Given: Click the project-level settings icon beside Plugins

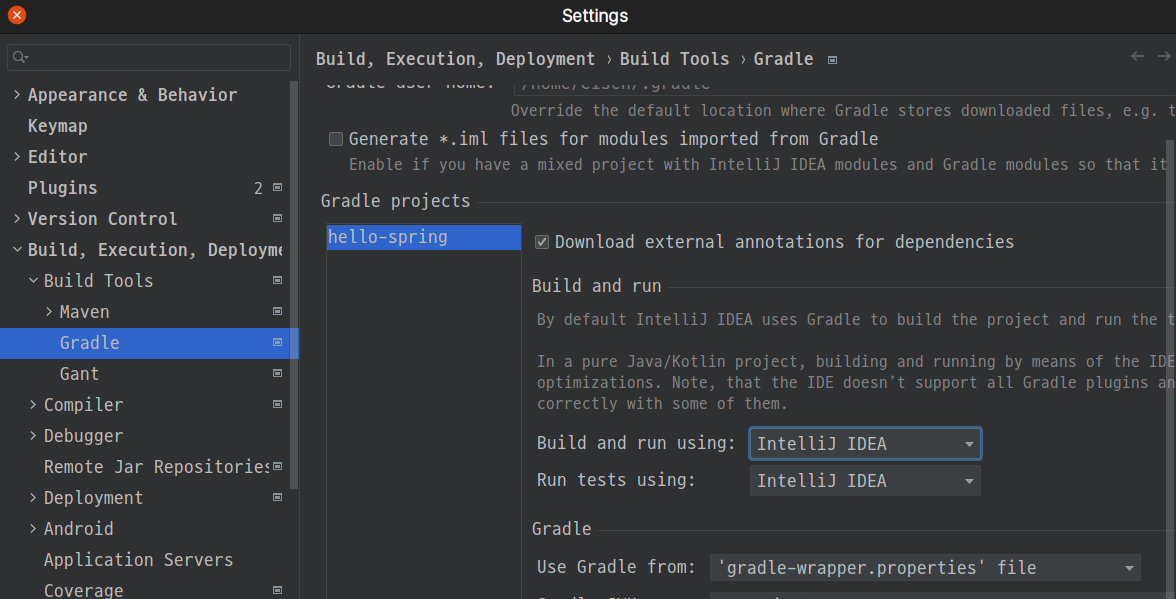Looking at the screenshot, I should pos(278,187).
